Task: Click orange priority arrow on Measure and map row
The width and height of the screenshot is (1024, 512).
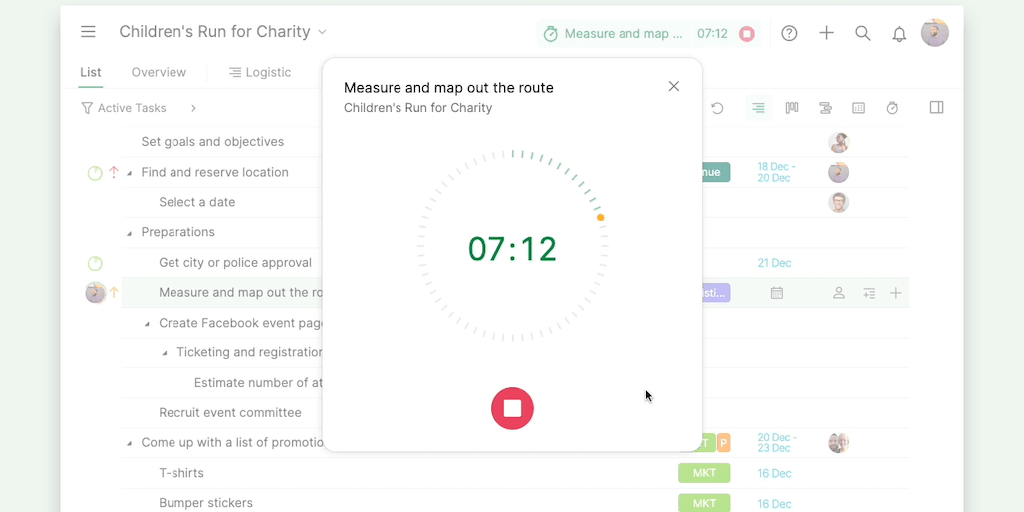Action: pyautogui.click(x=114, y=293)
